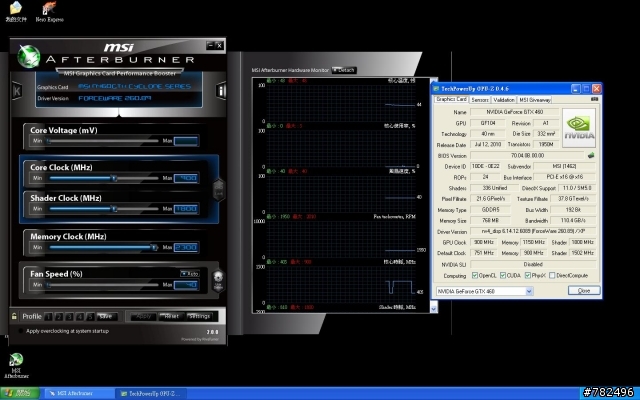Toggle the DirectCompute checkbox
Viewport: 640px width, 400px height.
(x=552, y=276)
